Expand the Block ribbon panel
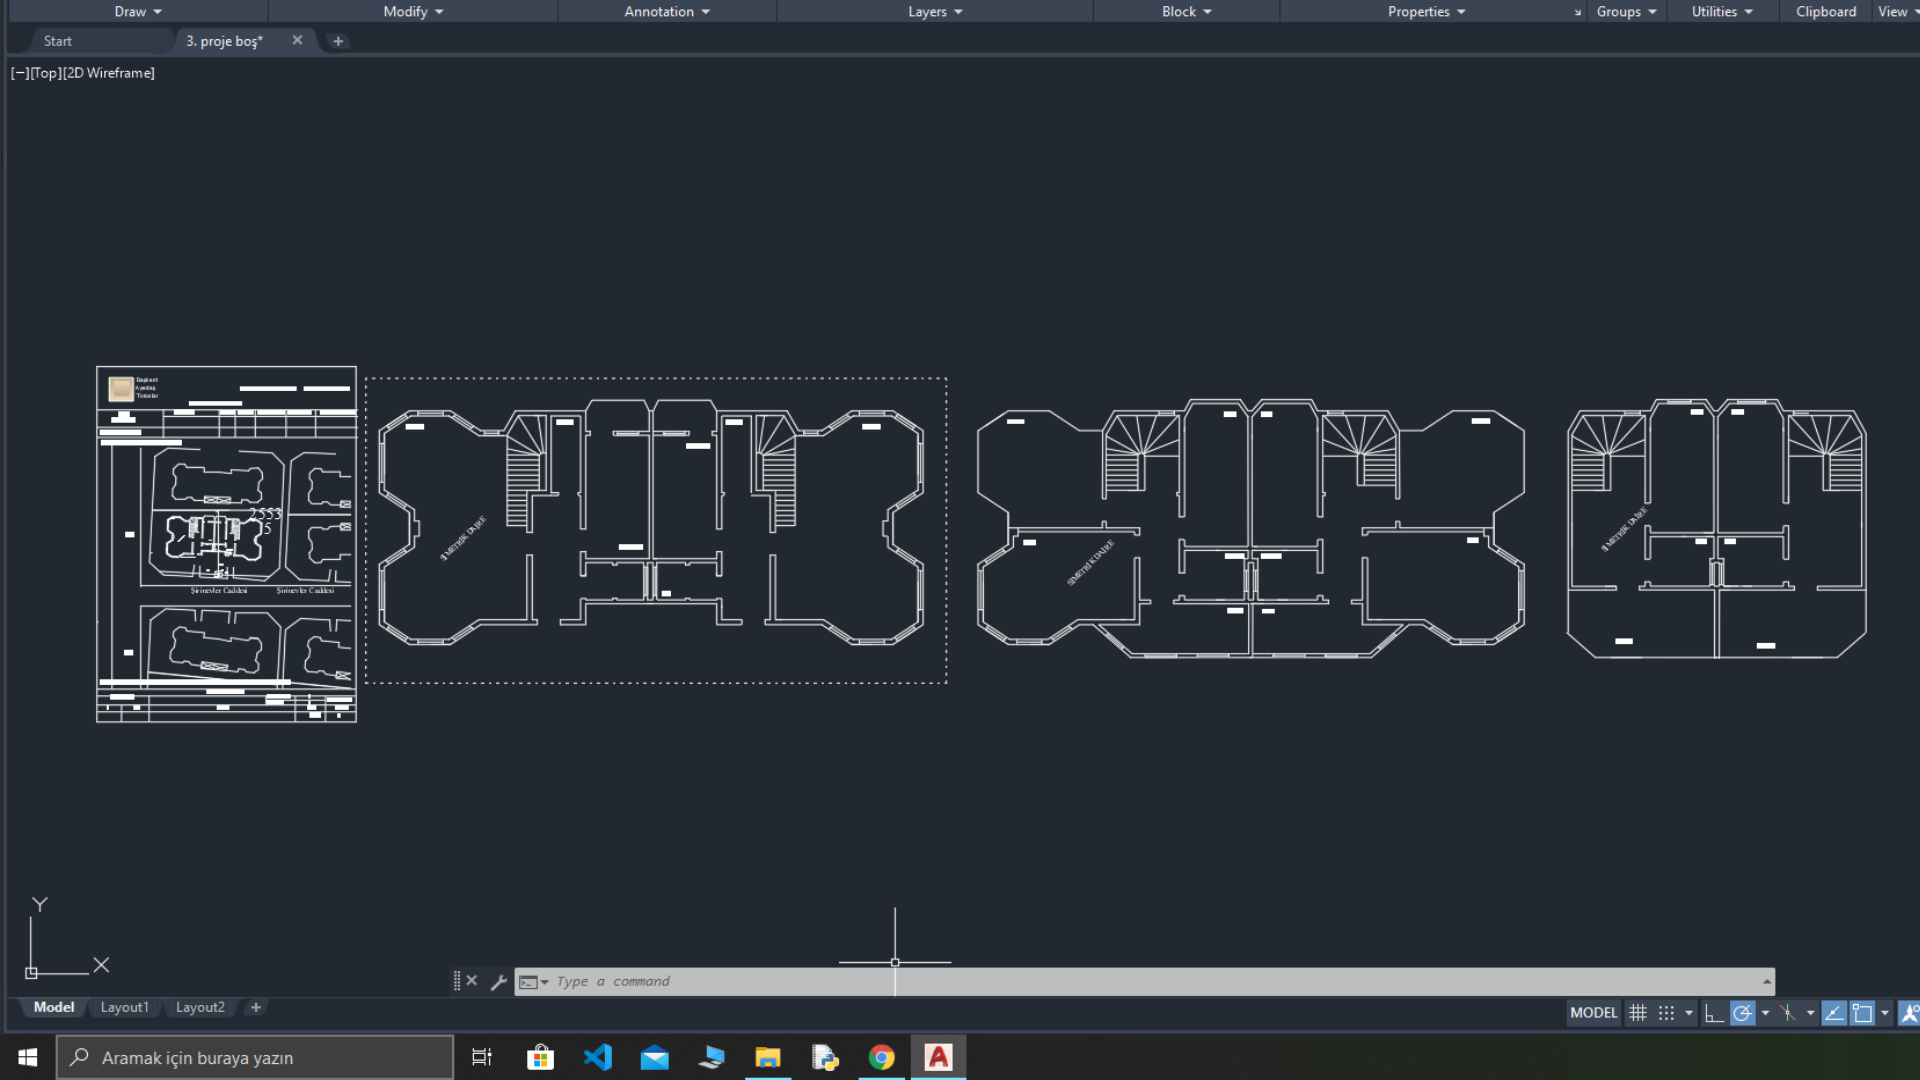This screenshot has height=1080, width=1920. [x=1186, y=11]
